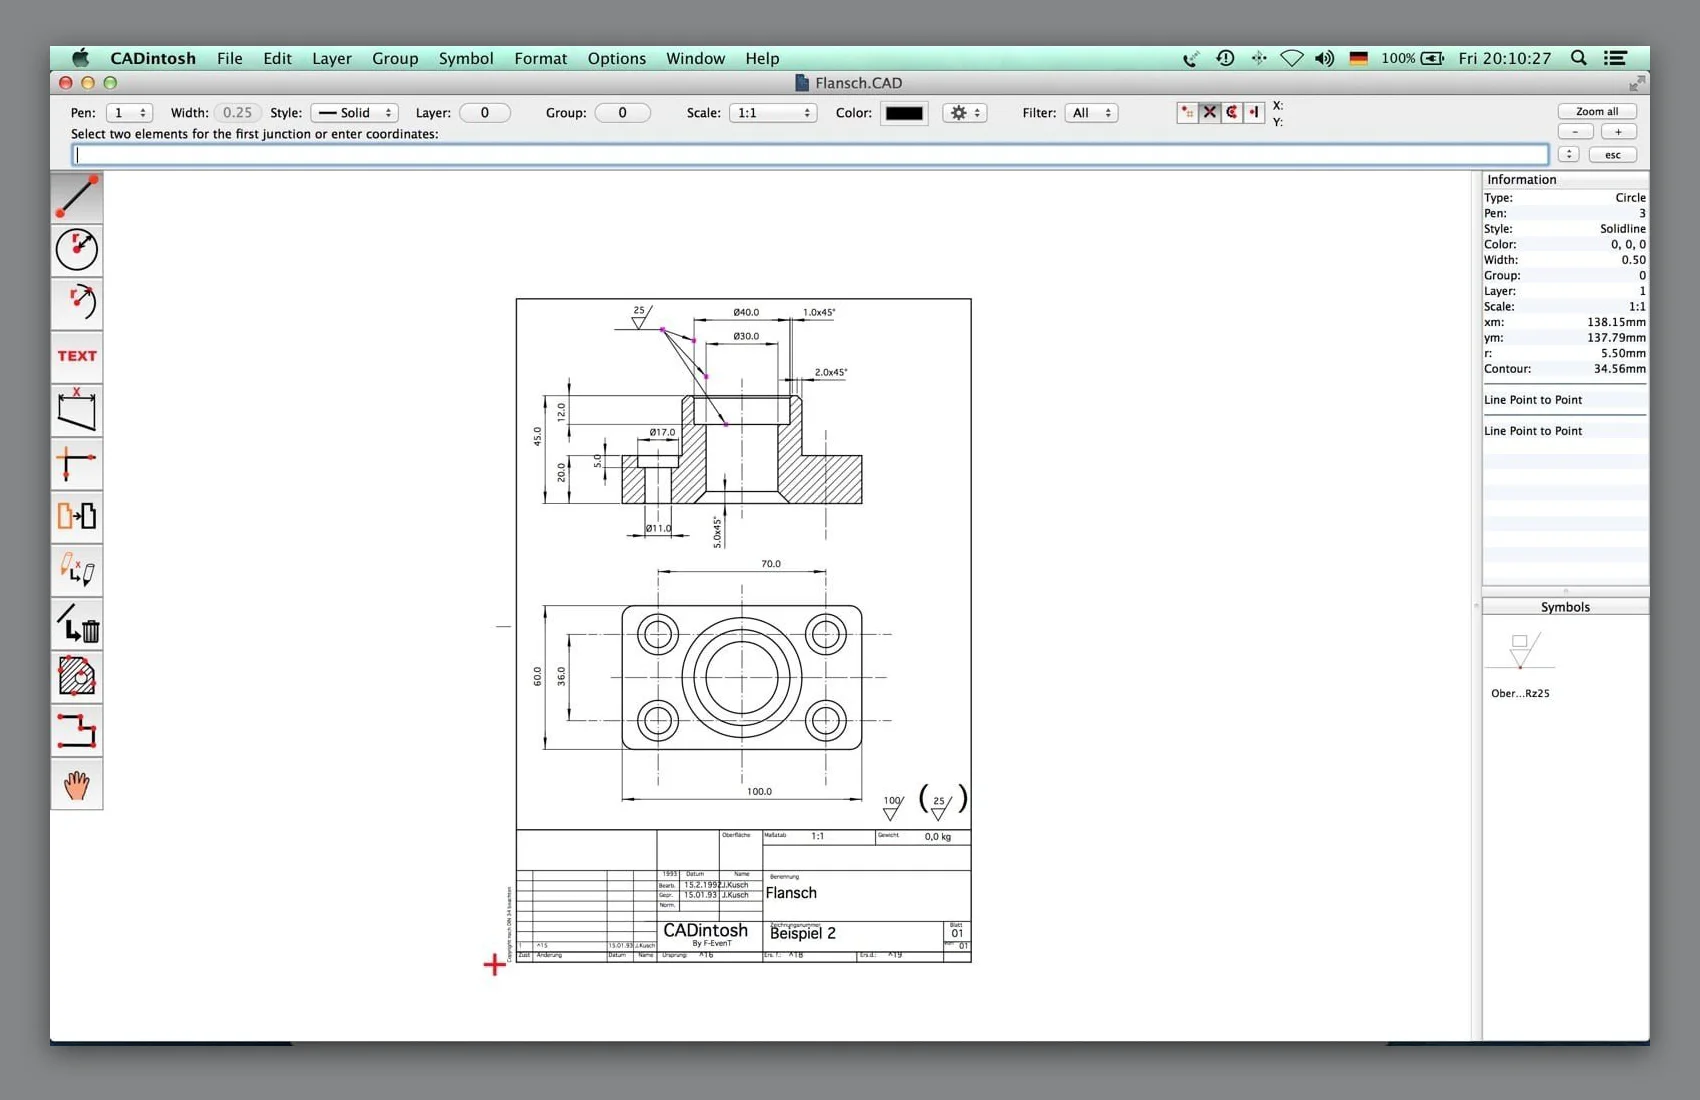Screen dimensions: 1700x1100
Task: Click the Width value field
Action: point(237,113)
